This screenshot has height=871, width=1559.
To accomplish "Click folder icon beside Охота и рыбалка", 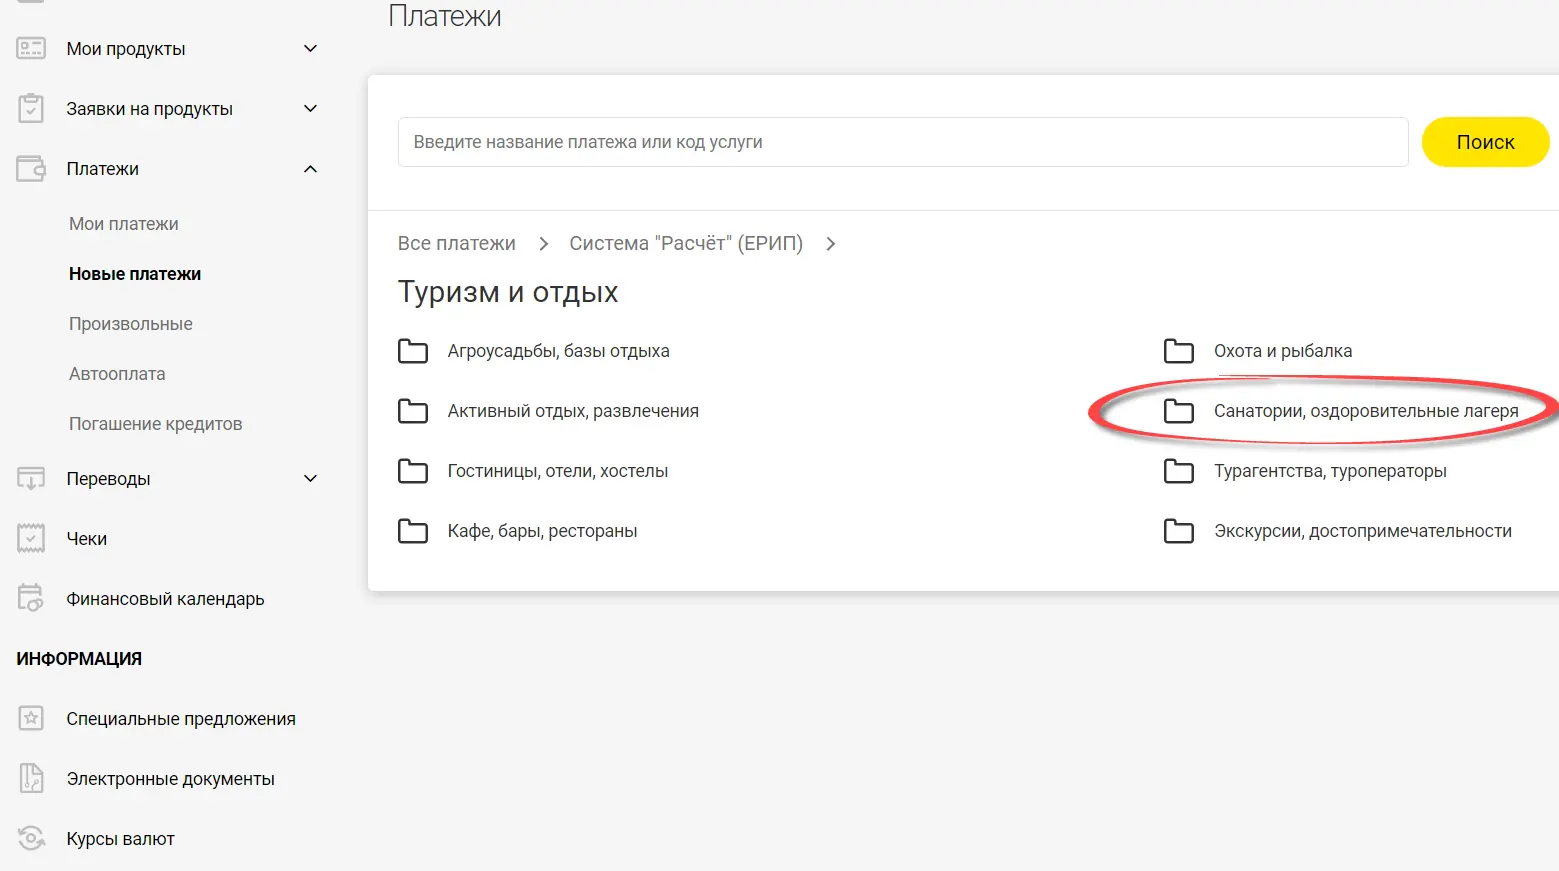I will (1178, 351).
